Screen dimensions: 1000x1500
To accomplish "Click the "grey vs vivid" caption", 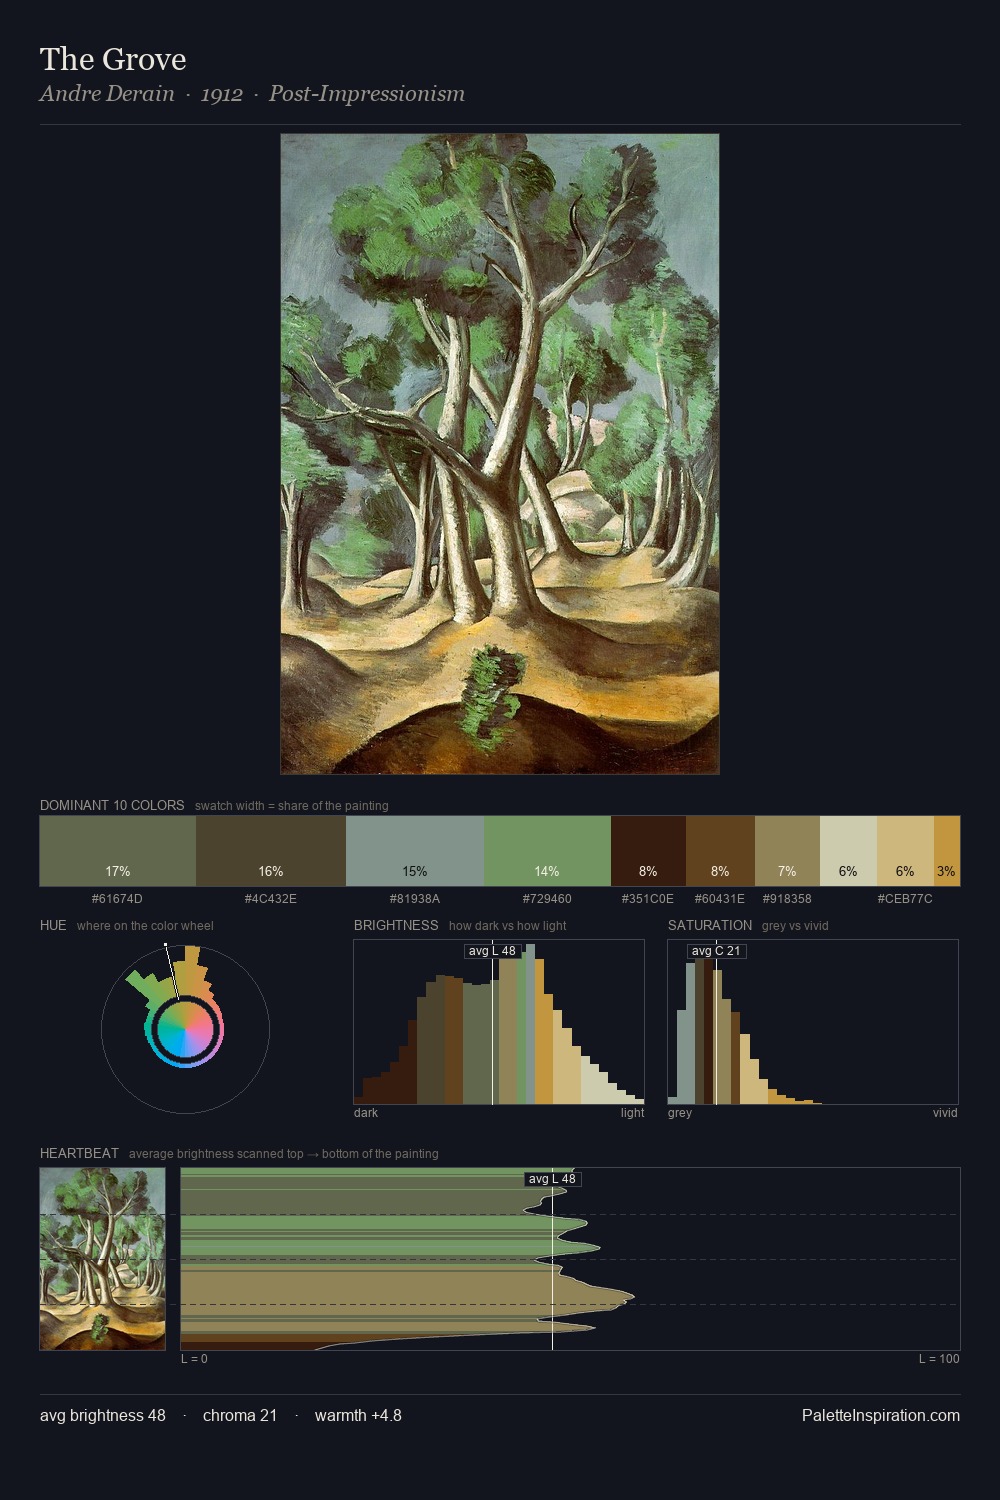I will click(x=795, y=926).
